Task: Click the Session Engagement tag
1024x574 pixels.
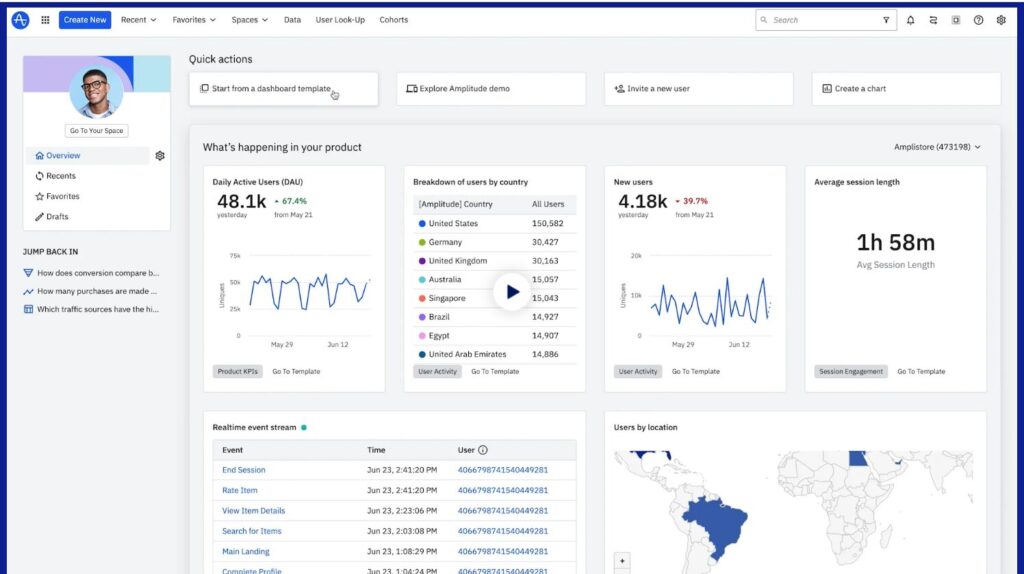Action: (x=851, y=372)
